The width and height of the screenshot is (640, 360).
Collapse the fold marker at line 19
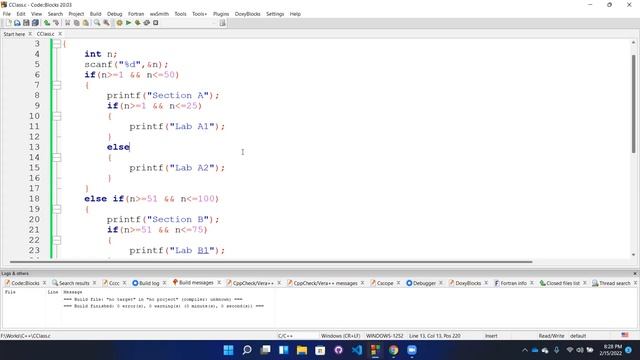(57, 209)
